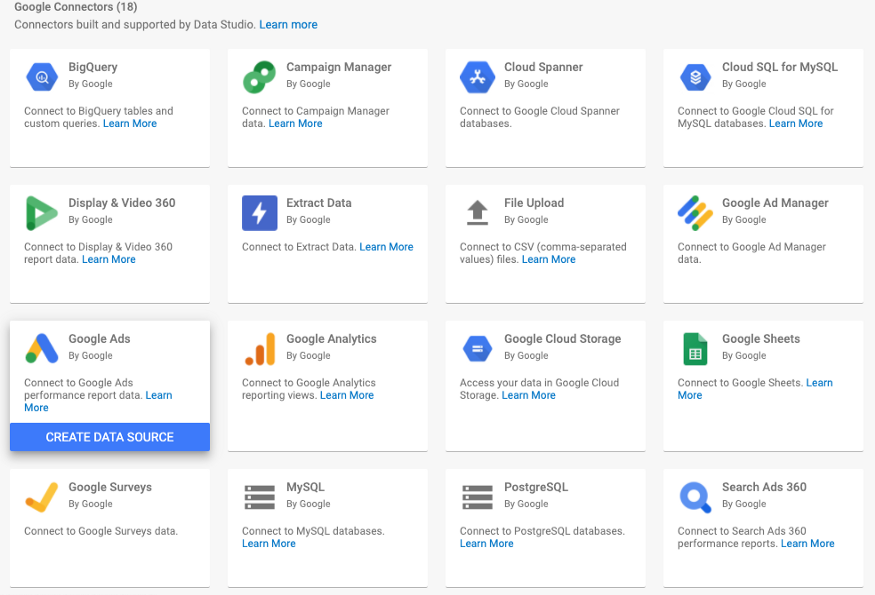Select the Google Sheets green icon
Image resolution: width=875 pixels, height=595 pixels.
[x=695, y=348]
